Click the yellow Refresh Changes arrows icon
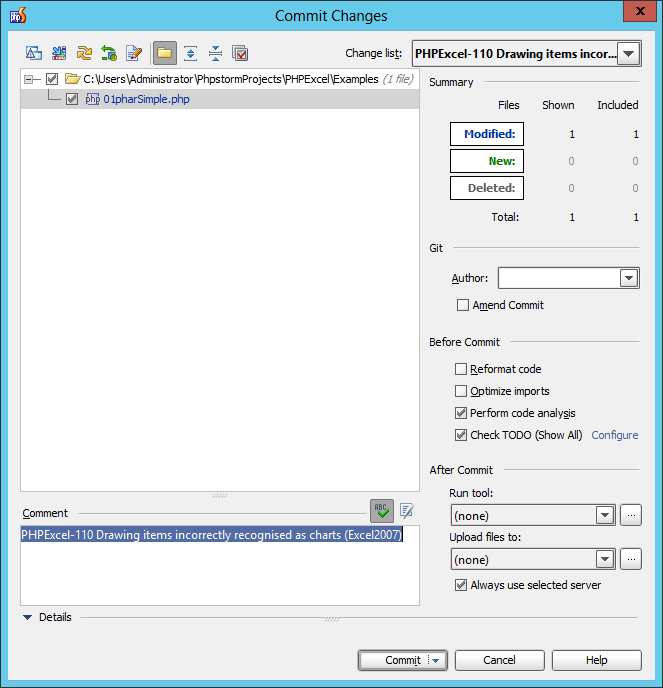This screenshot has width=663, height=688. coord(84,54)
